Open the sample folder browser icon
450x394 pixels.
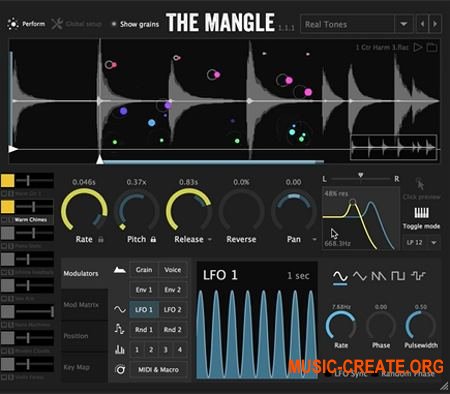click(x=432, y=47)
